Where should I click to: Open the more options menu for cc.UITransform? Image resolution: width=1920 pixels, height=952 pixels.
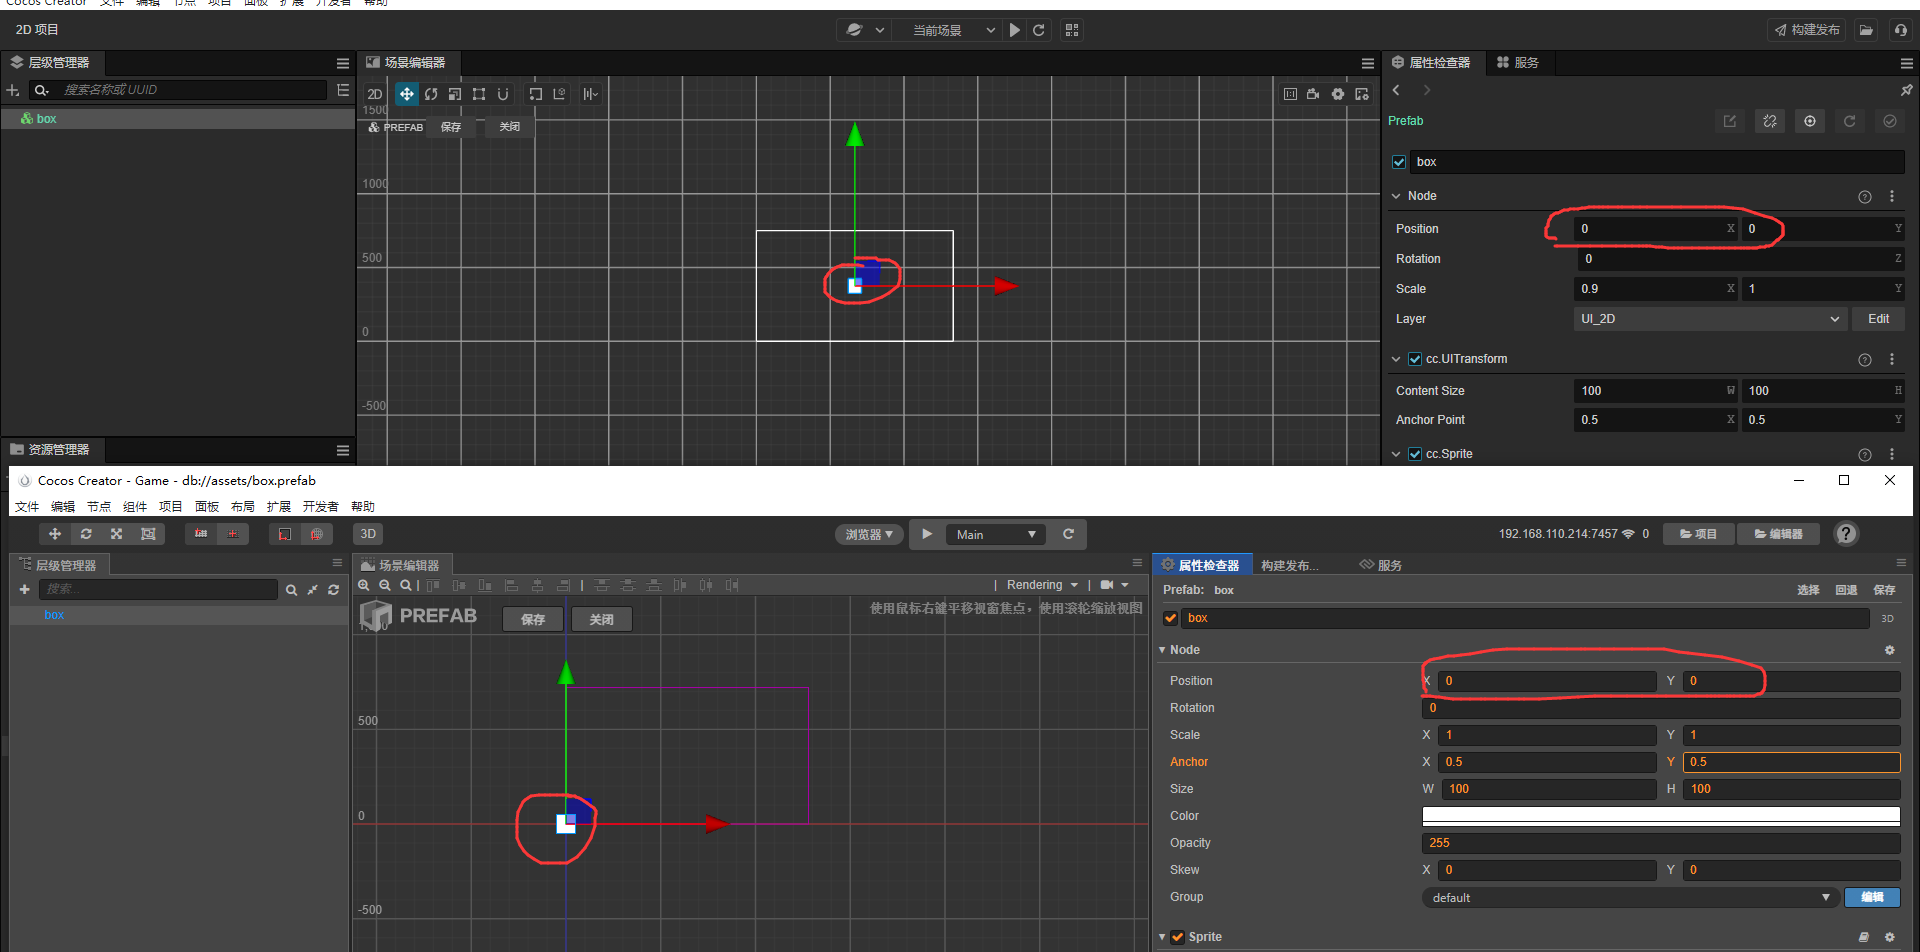click(x=1892, y=359)
